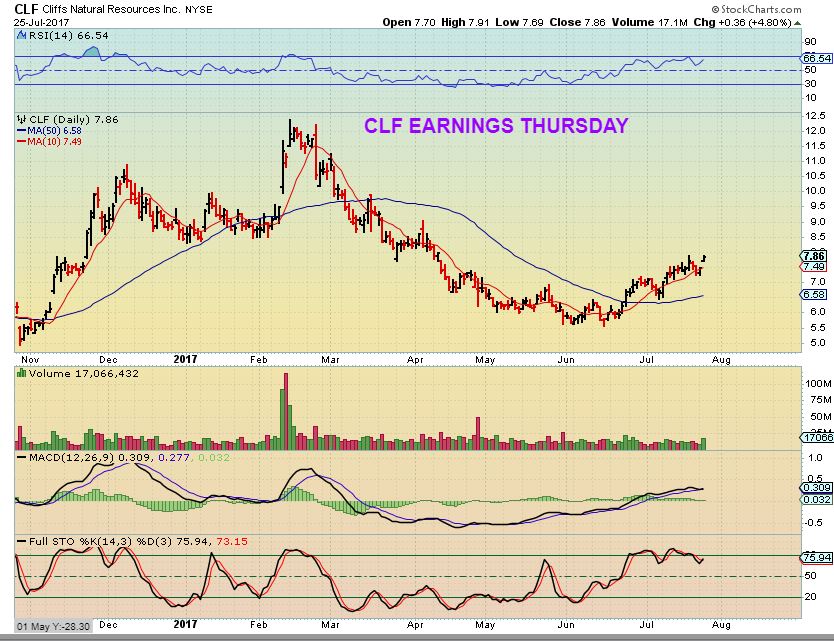Viewport: 834px width, 641px height.
Task: Click the High 7.91 quote value
Action: [465, 22]
